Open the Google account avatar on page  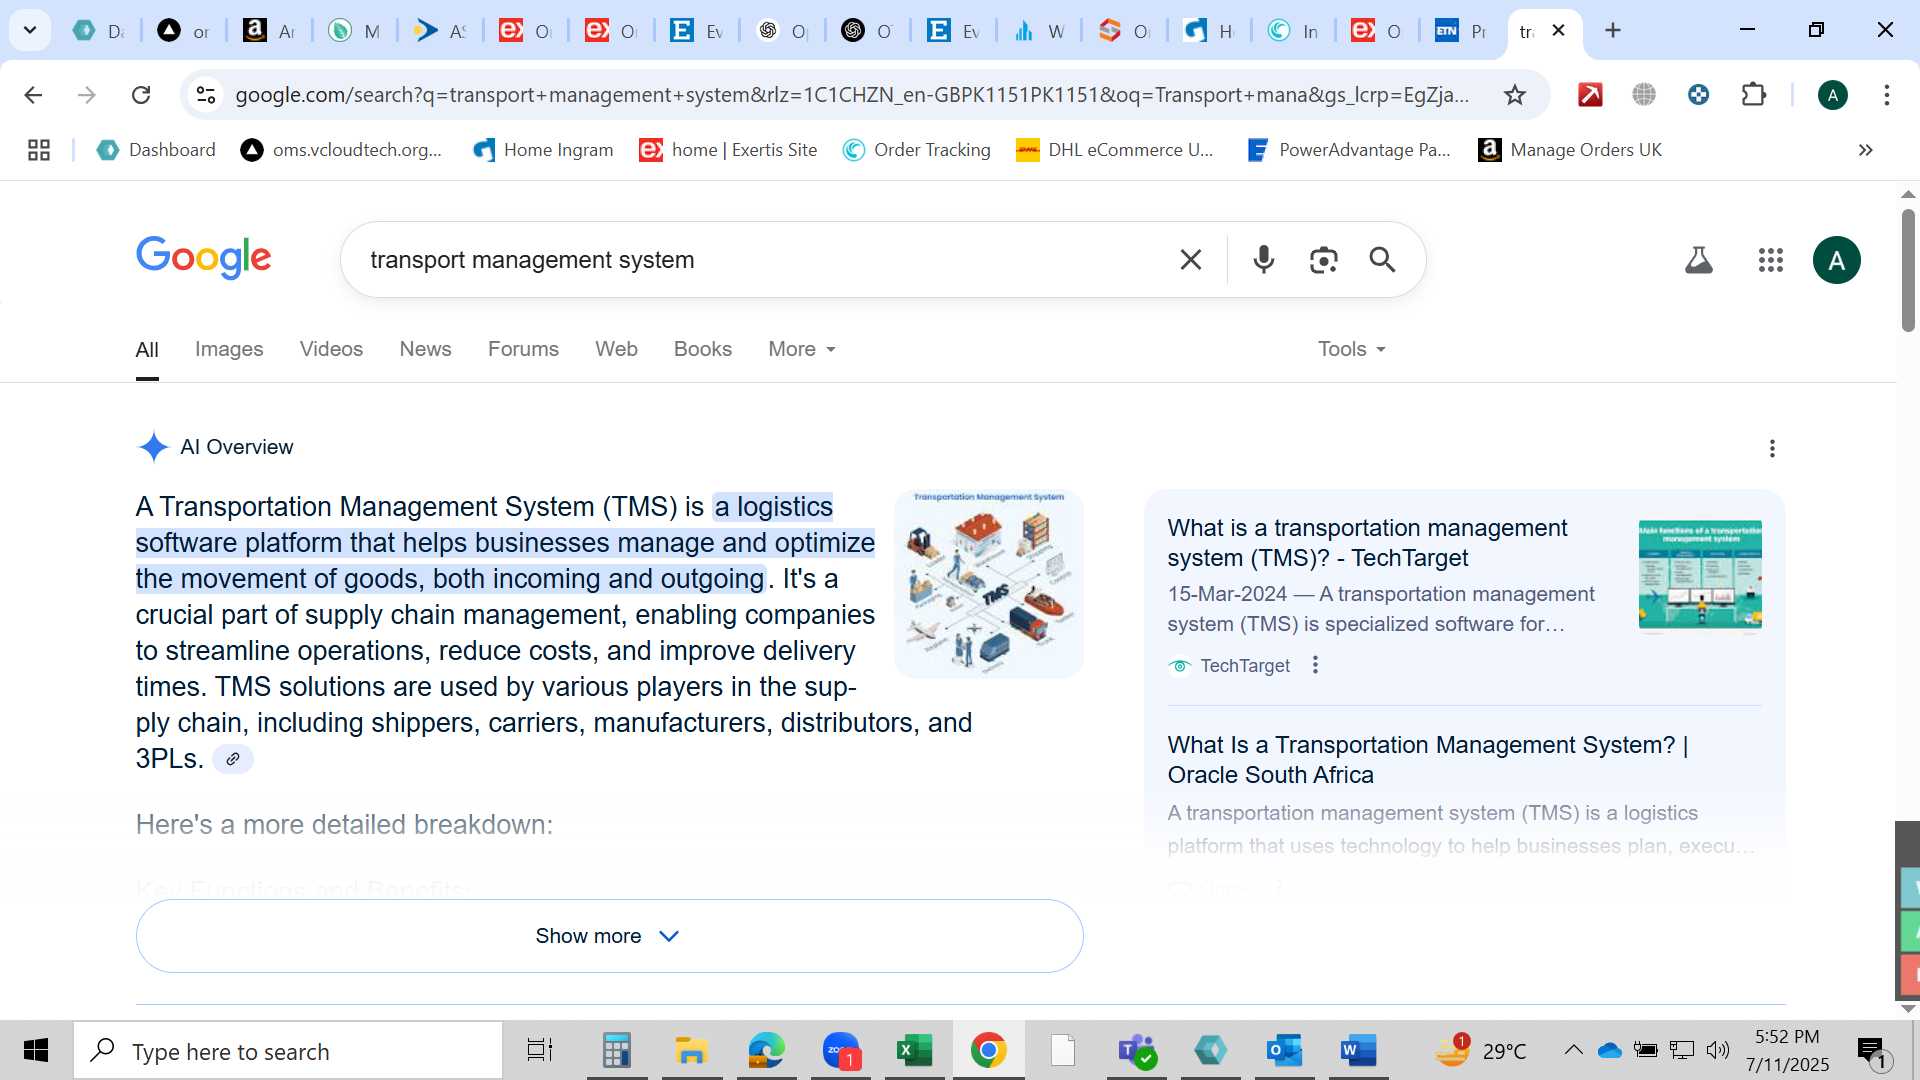(1836, 260)
